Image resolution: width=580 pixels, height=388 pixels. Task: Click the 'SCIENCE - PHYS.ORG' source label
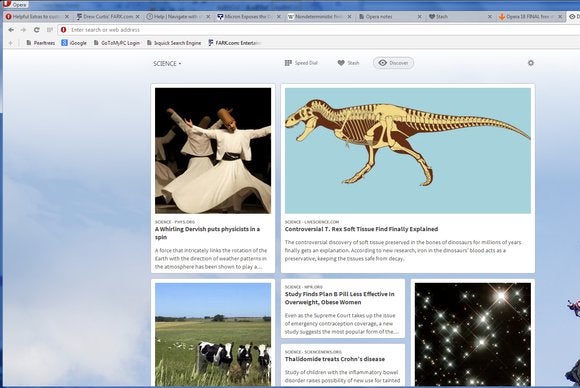175,222
